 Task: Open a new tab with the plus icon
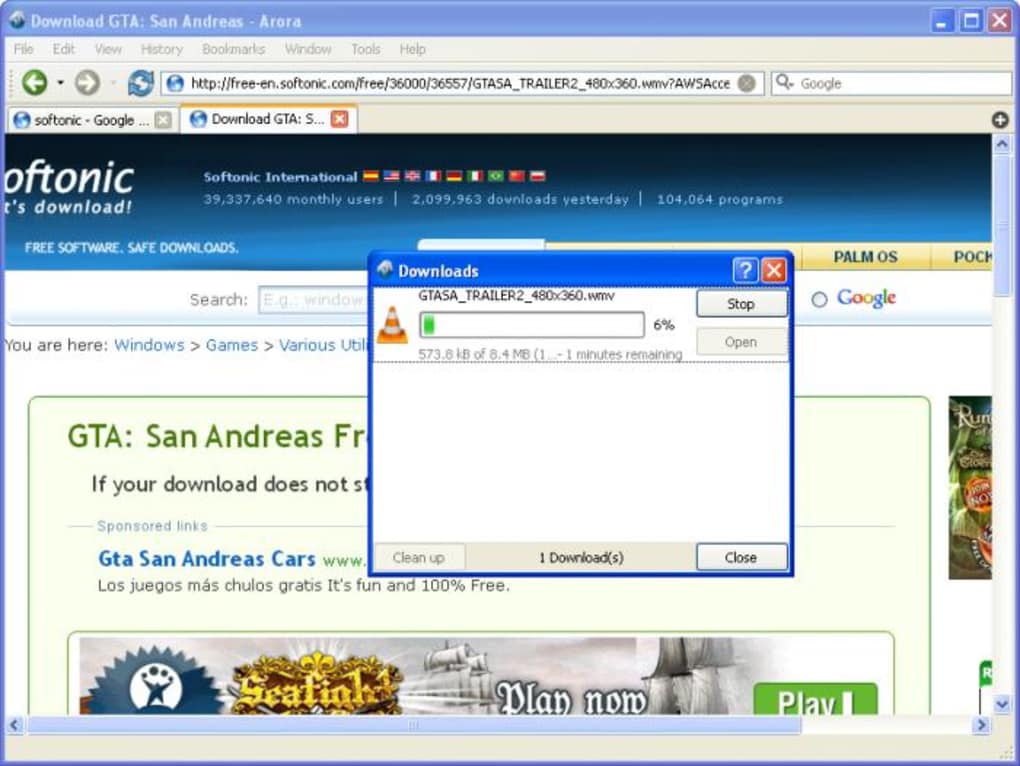tap(1000, 120)
